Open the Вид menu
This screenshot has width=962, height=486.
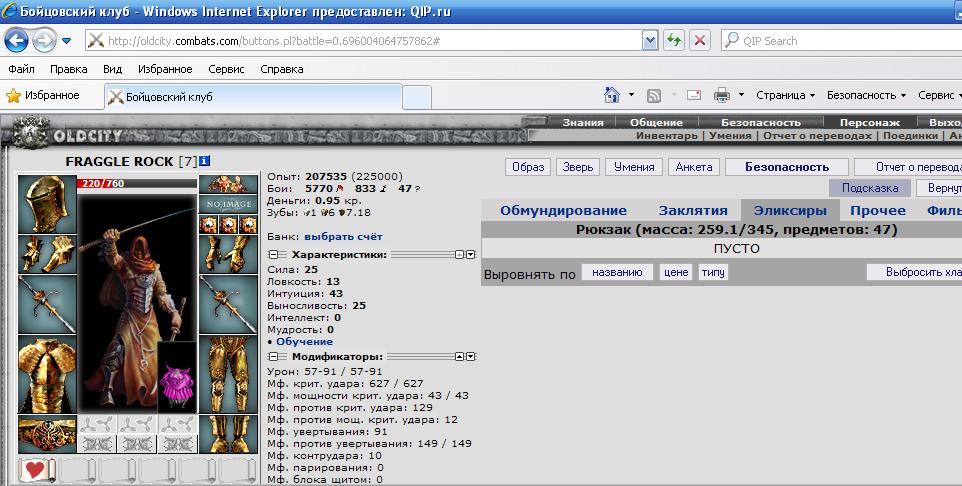pyautogui.click(x=112, y=69)
